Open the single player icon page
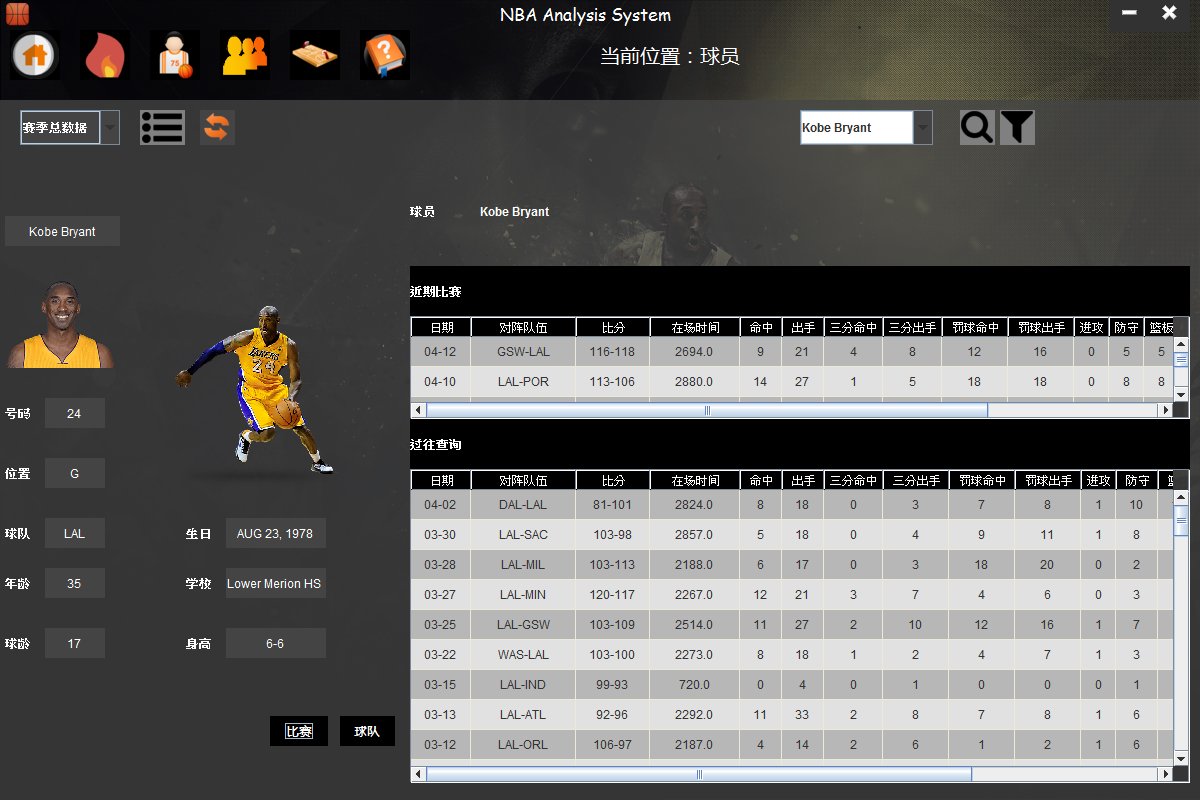This screenshot has height=800, width=1200. coord(174,55)
